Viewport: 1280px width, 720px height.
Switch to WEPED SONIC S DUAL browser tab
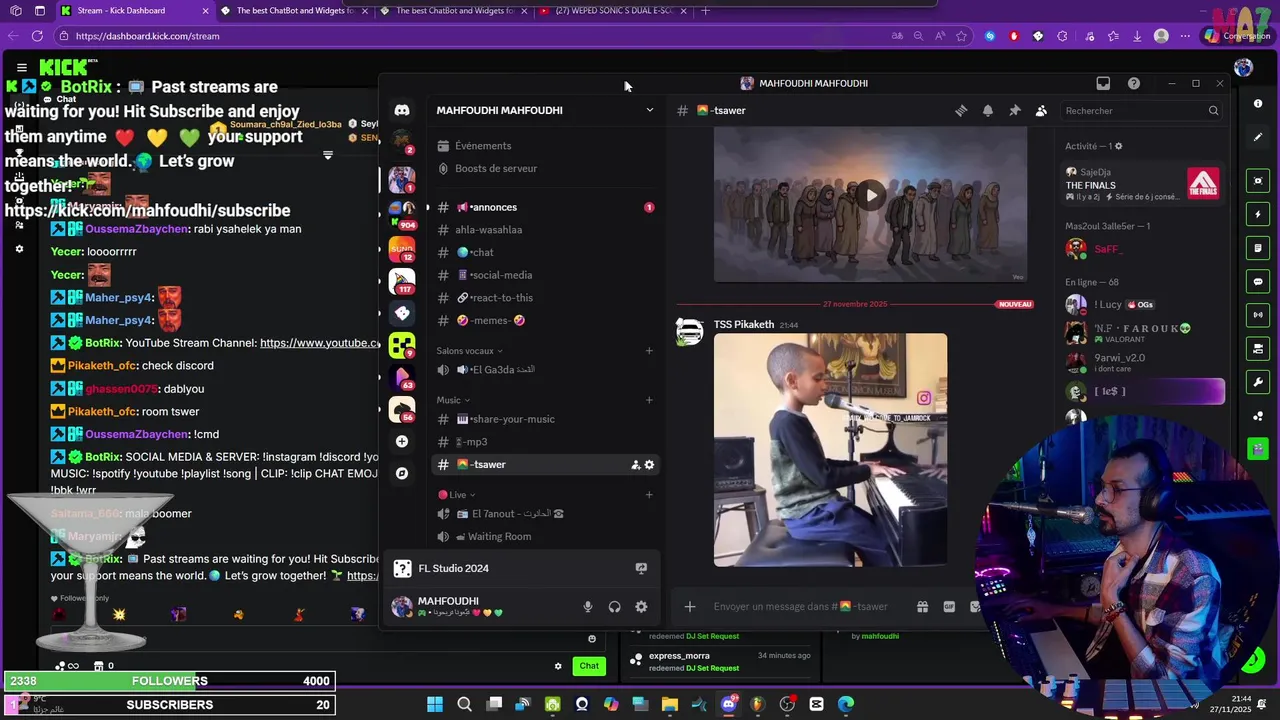pos(613,11)
